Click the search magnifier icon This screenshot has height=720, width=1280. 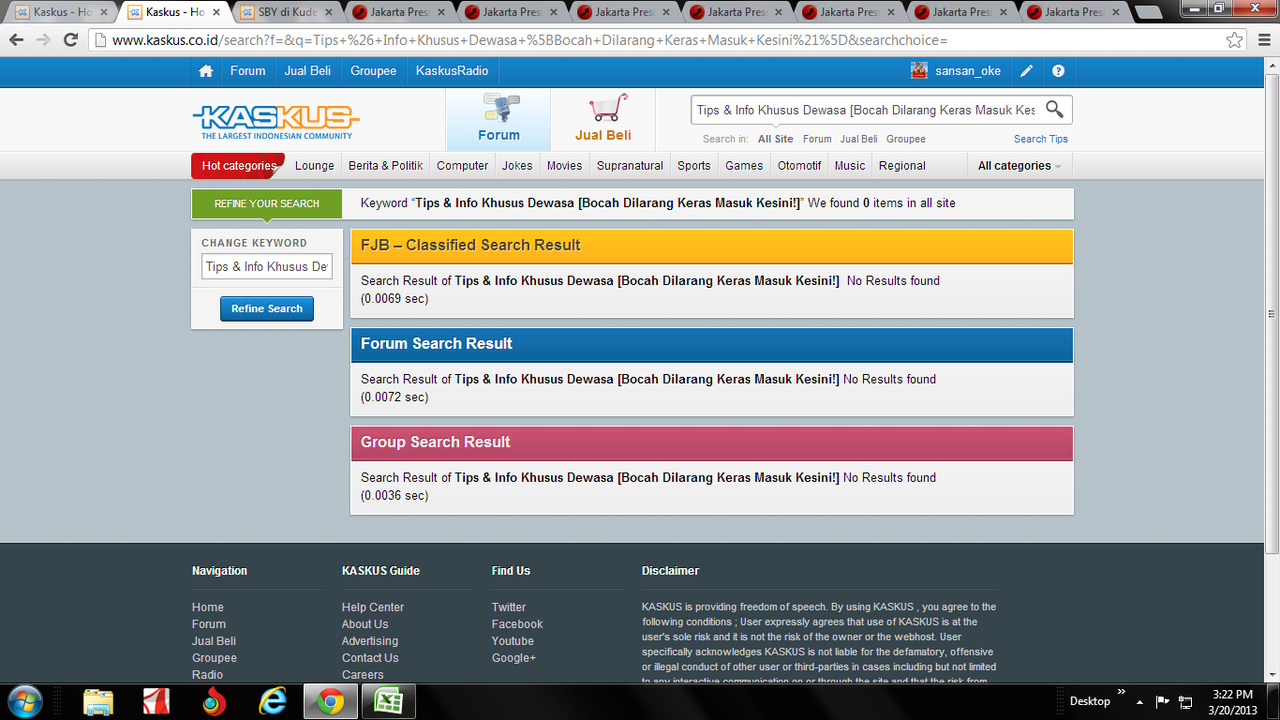coord(1054,109)
